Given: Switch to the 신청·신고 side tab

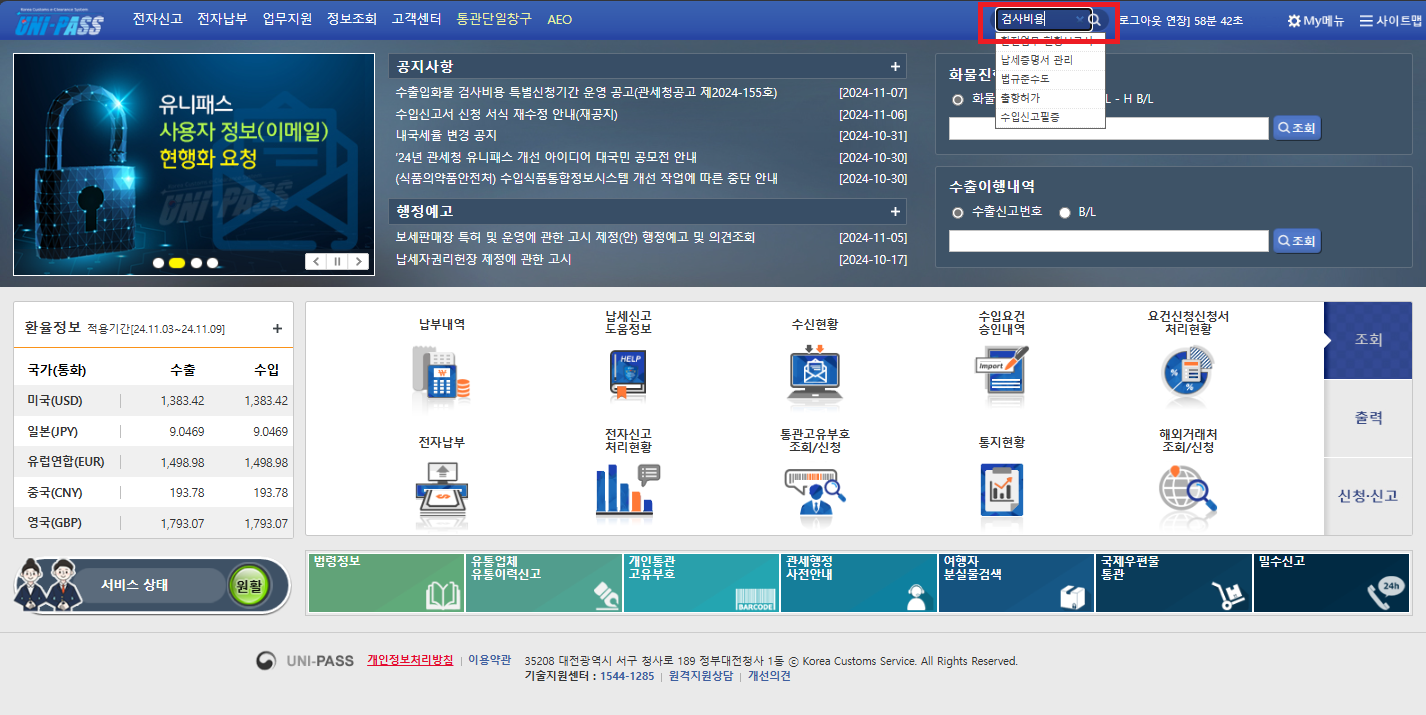Looking at the screenshot, I should pyautogui.click(x=1368, y=496).
